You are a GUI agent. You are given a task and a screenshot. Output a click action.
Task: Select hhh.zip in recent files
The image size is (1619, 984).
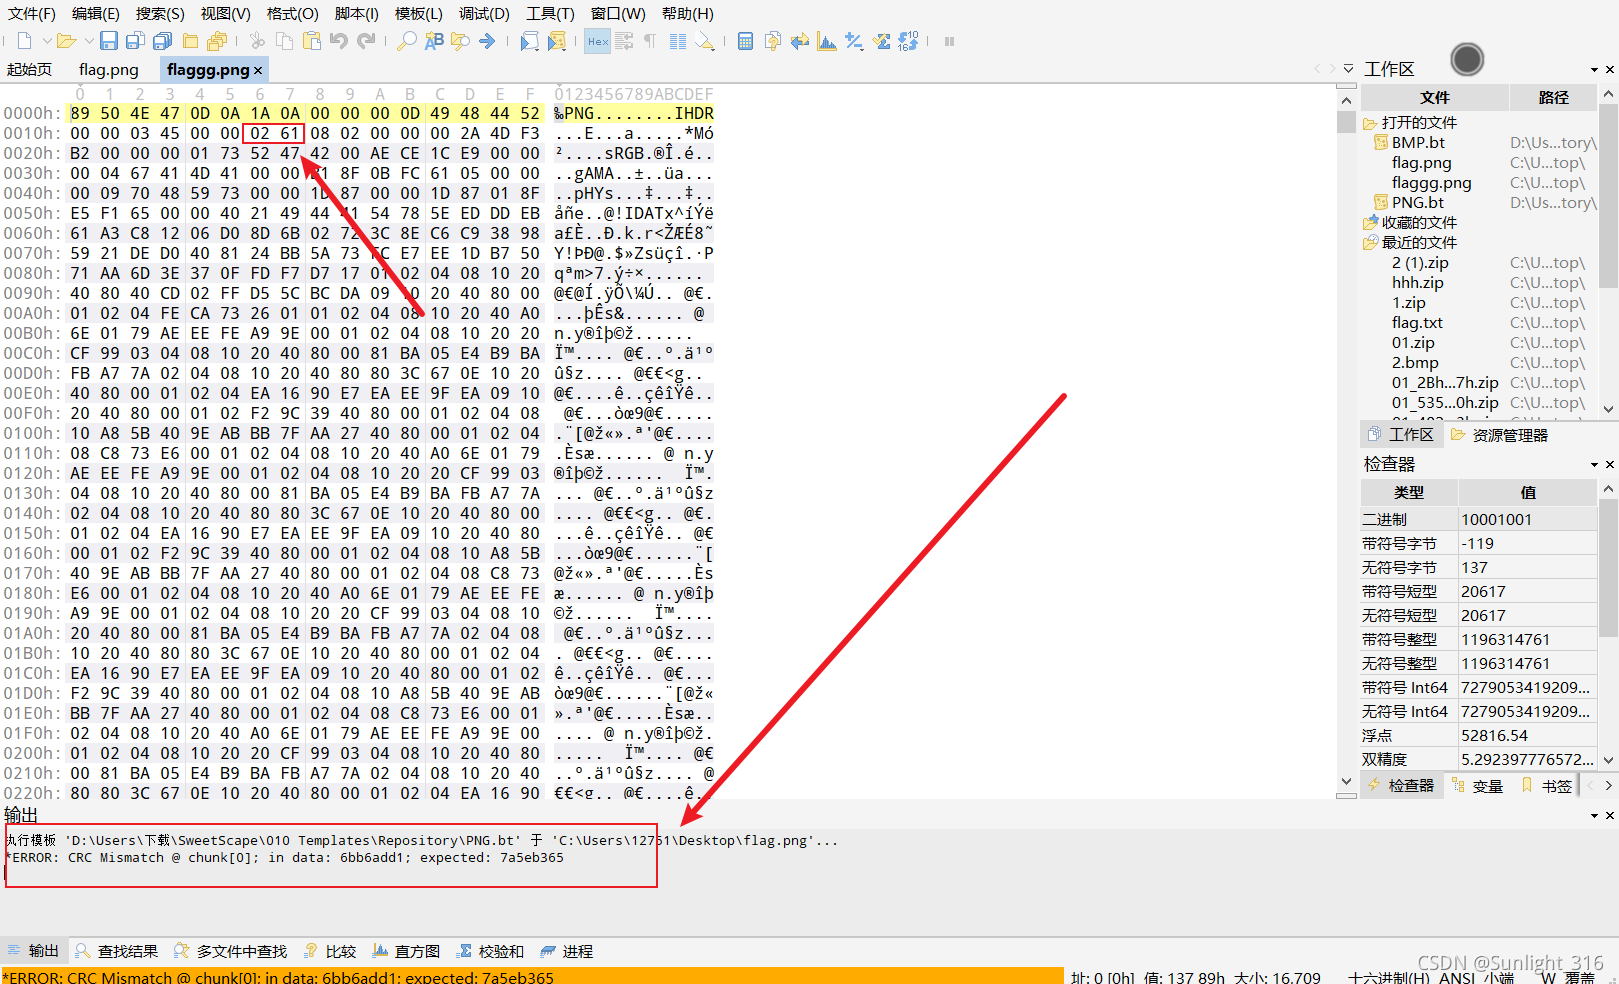point(1417,283)
